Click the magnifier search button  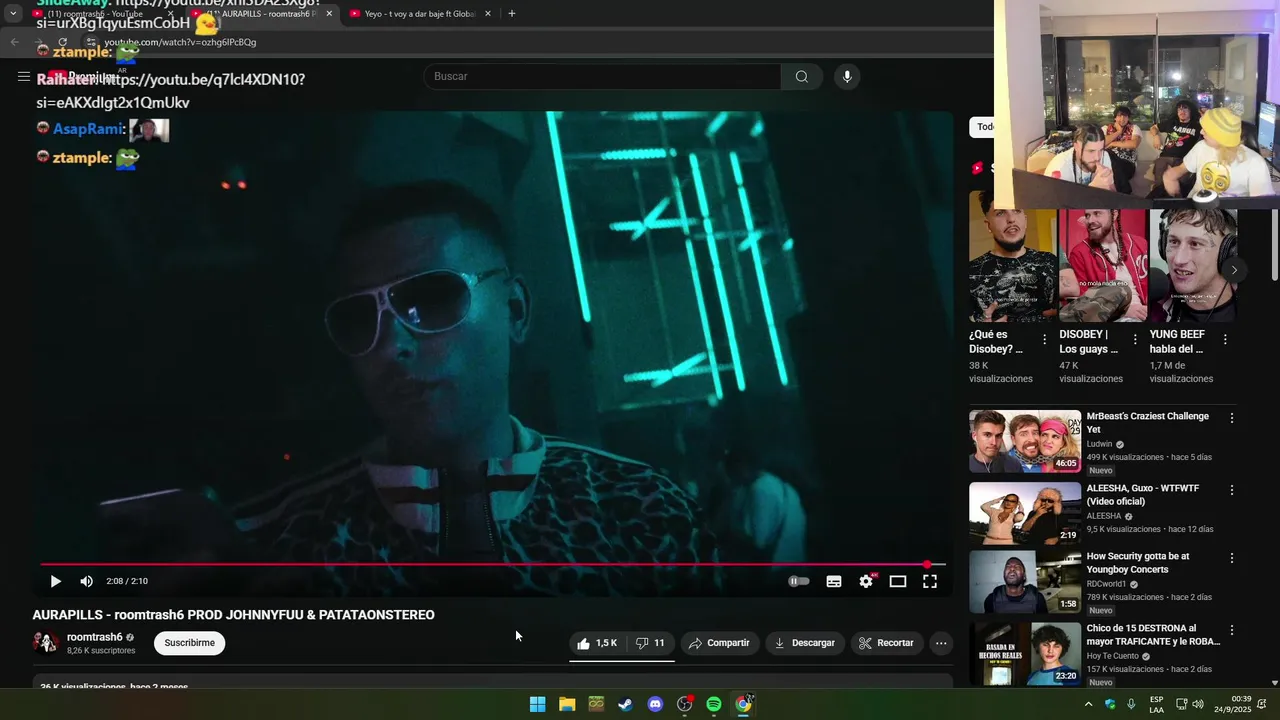(x=802, y=76)
